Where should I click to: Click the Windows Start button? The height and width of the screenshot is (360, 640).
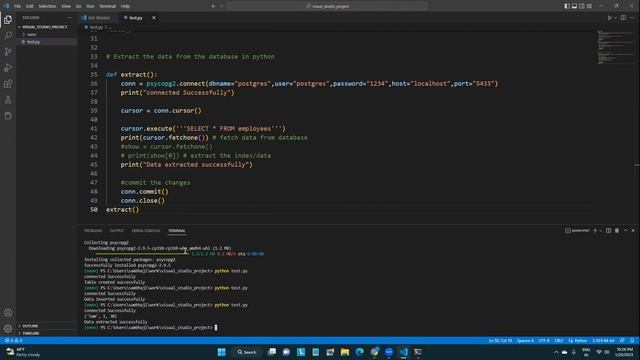click(x=222, y=352)
